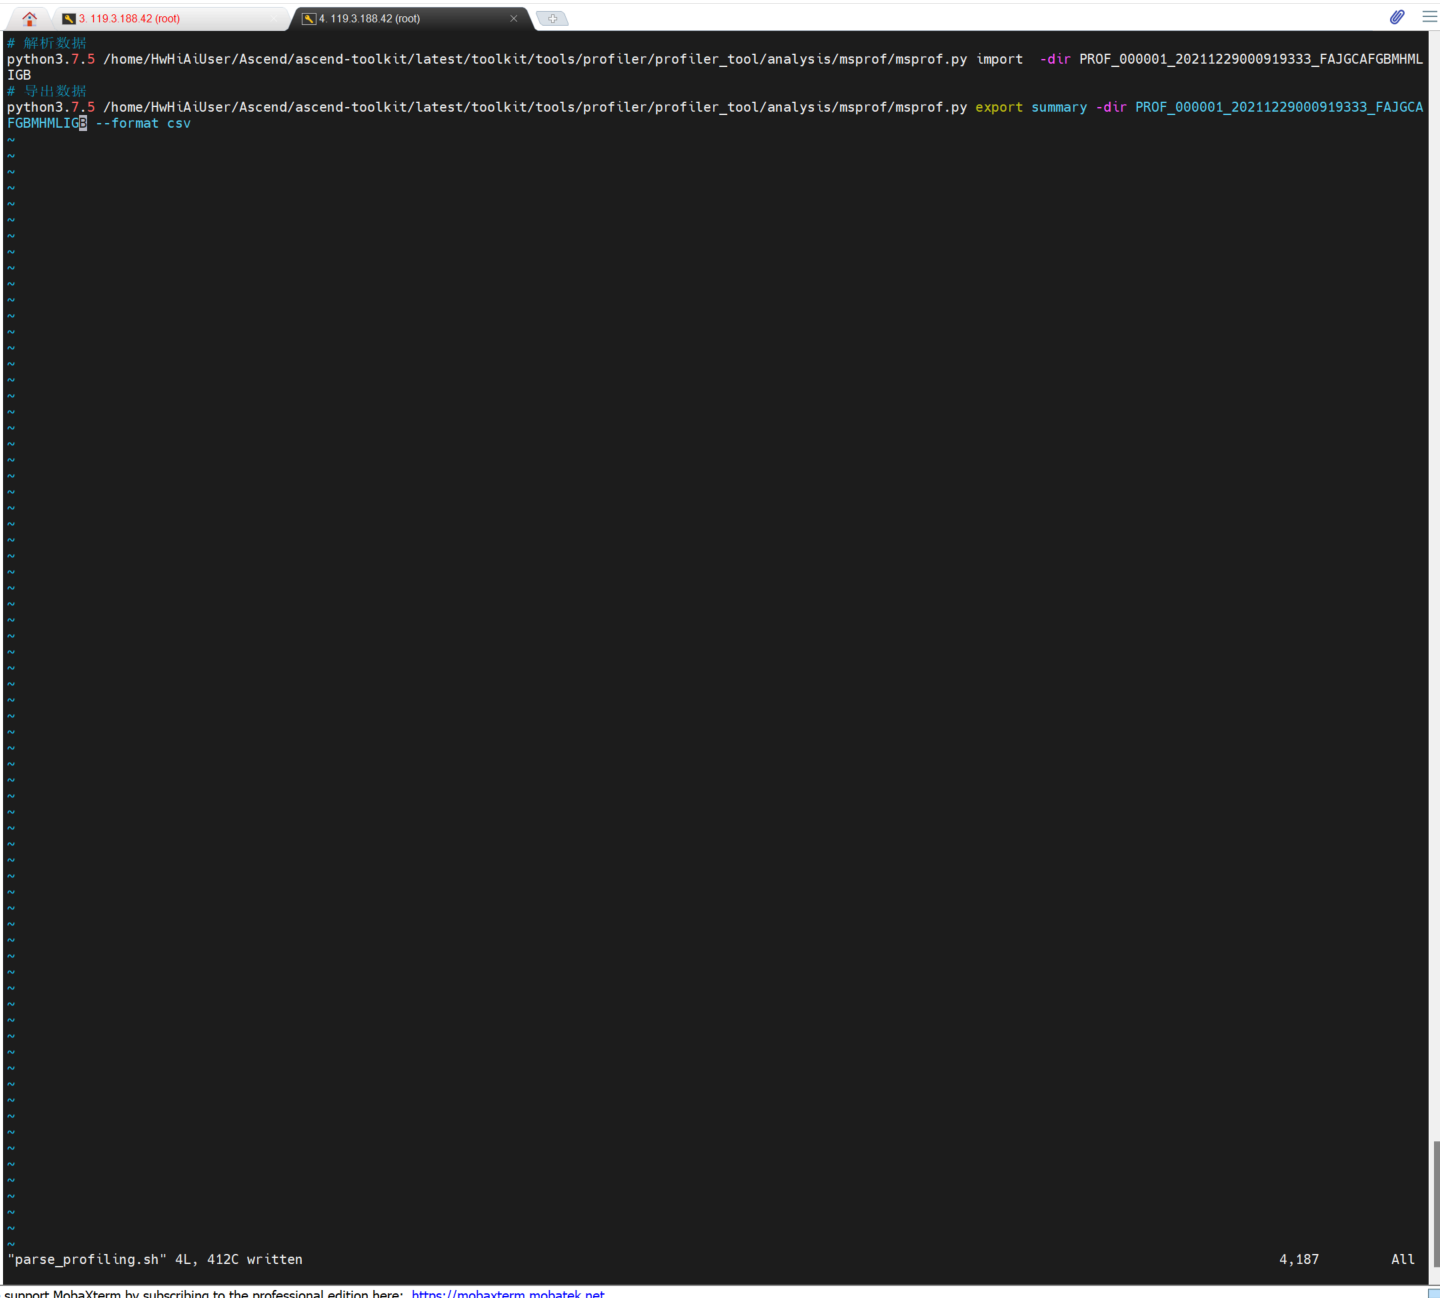Viewport: 1440px width, 1298px height.
Task: Click PROF_000001 directory name on the export line
Action: [1279, 107]
